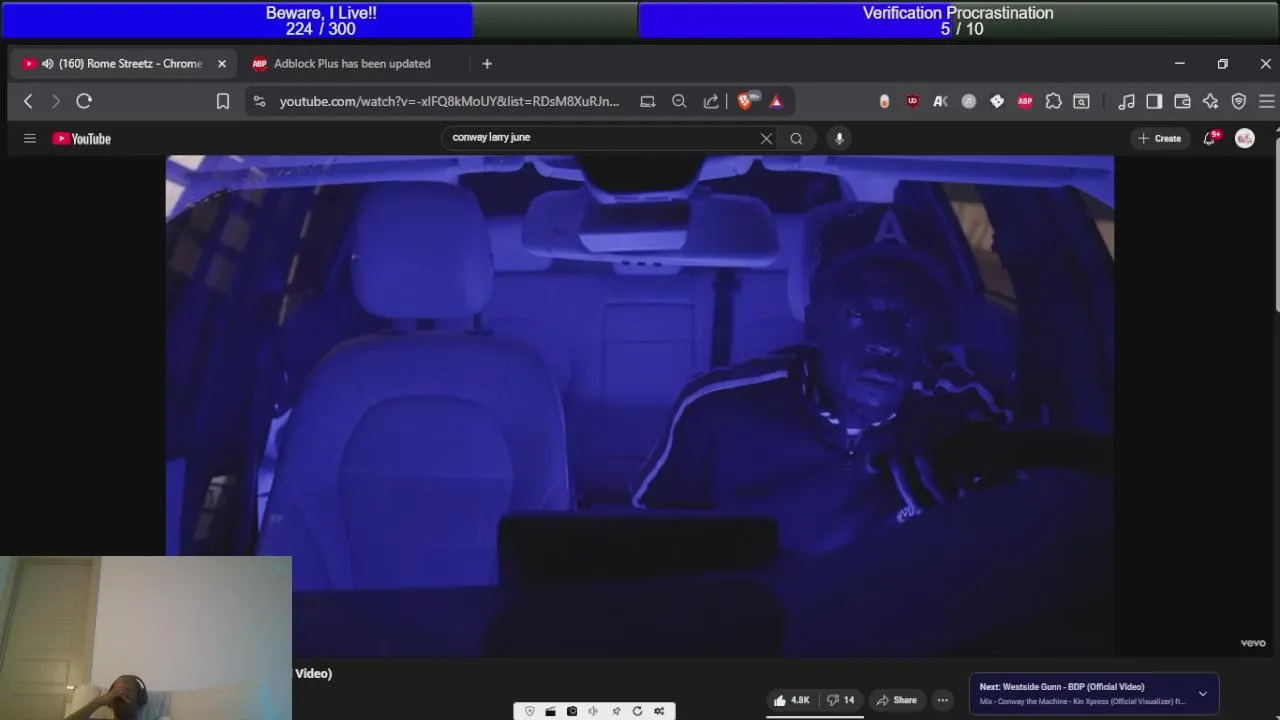Click the Share button below video
Image resolution: width=1280 pixels, height=720 pixels.
(896, 700)
